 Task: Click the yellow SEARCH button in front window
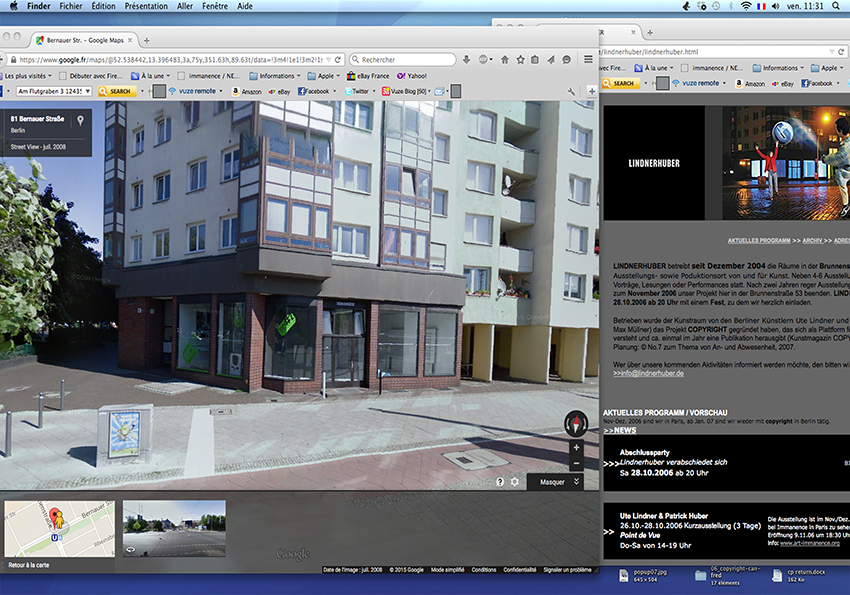coord(115,91)
